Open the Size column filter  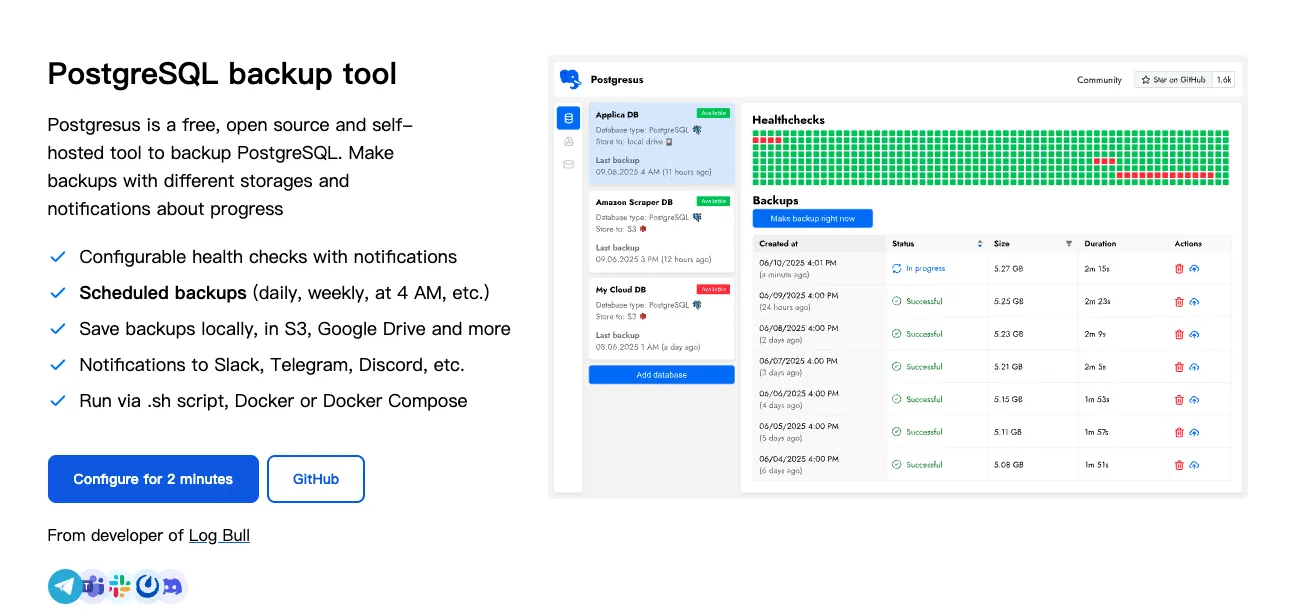pos(1068,244)
